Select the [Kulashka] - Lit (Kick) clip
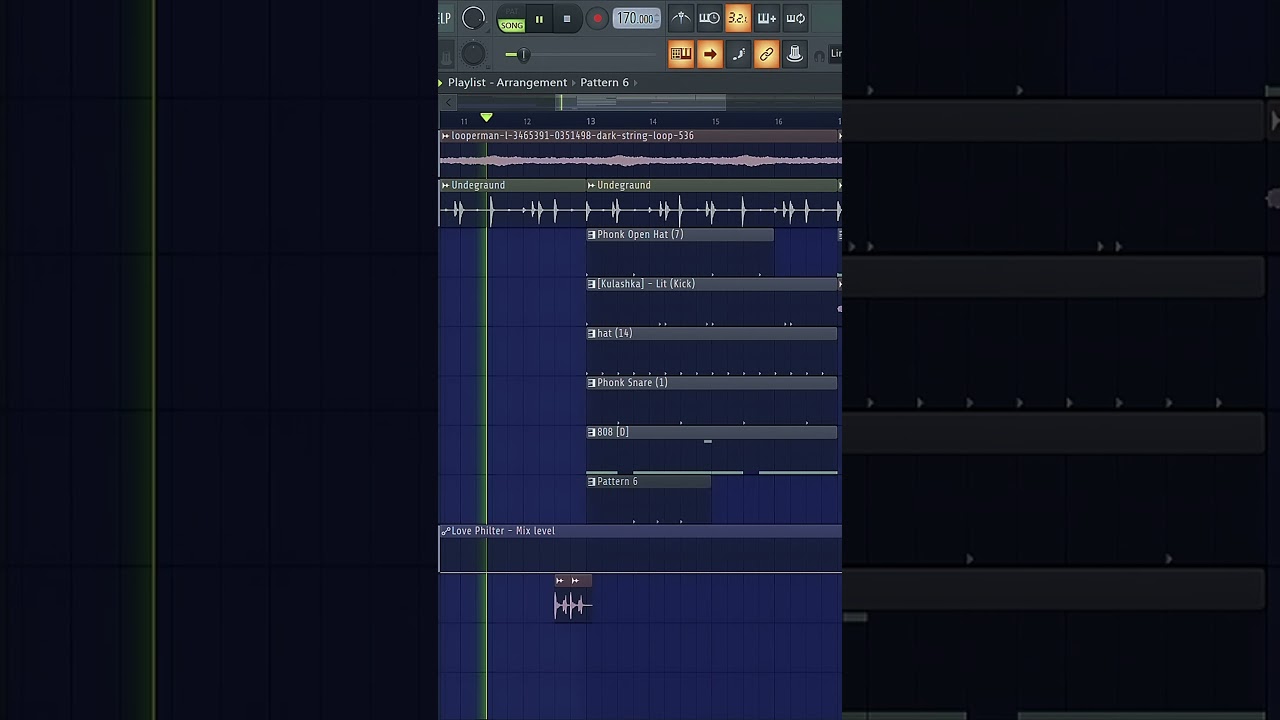 (x=713, y=301)
